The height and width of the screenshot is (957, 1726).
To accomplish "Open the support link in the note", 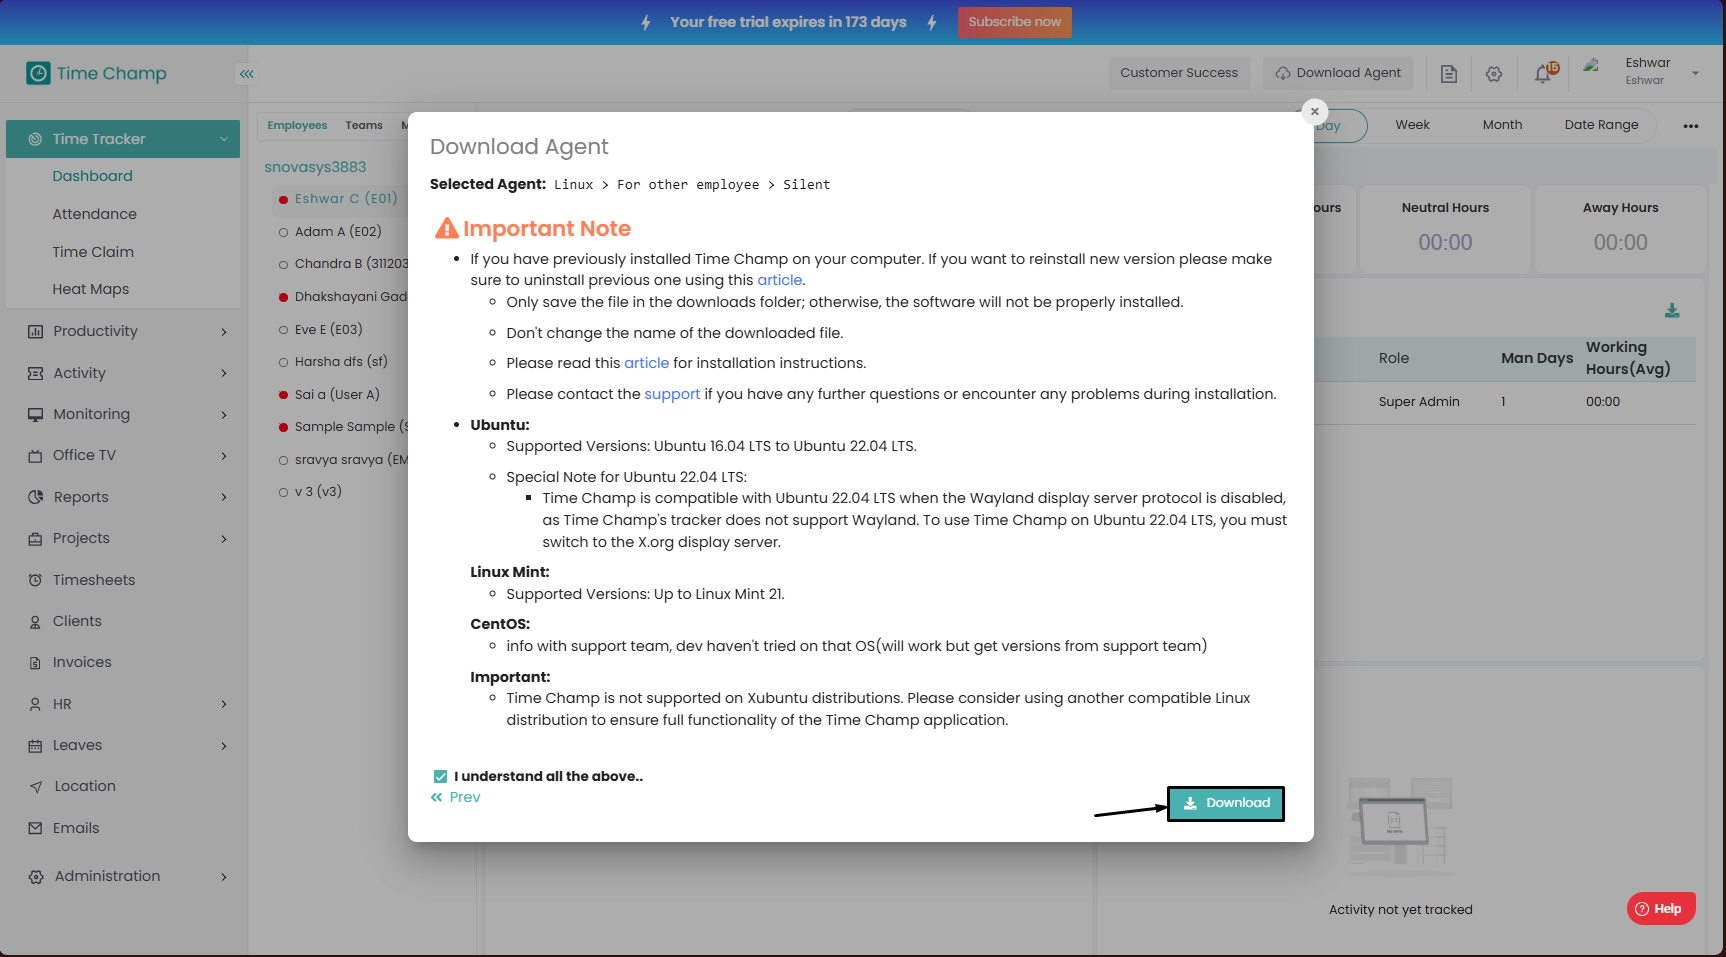I will (672, 394).
